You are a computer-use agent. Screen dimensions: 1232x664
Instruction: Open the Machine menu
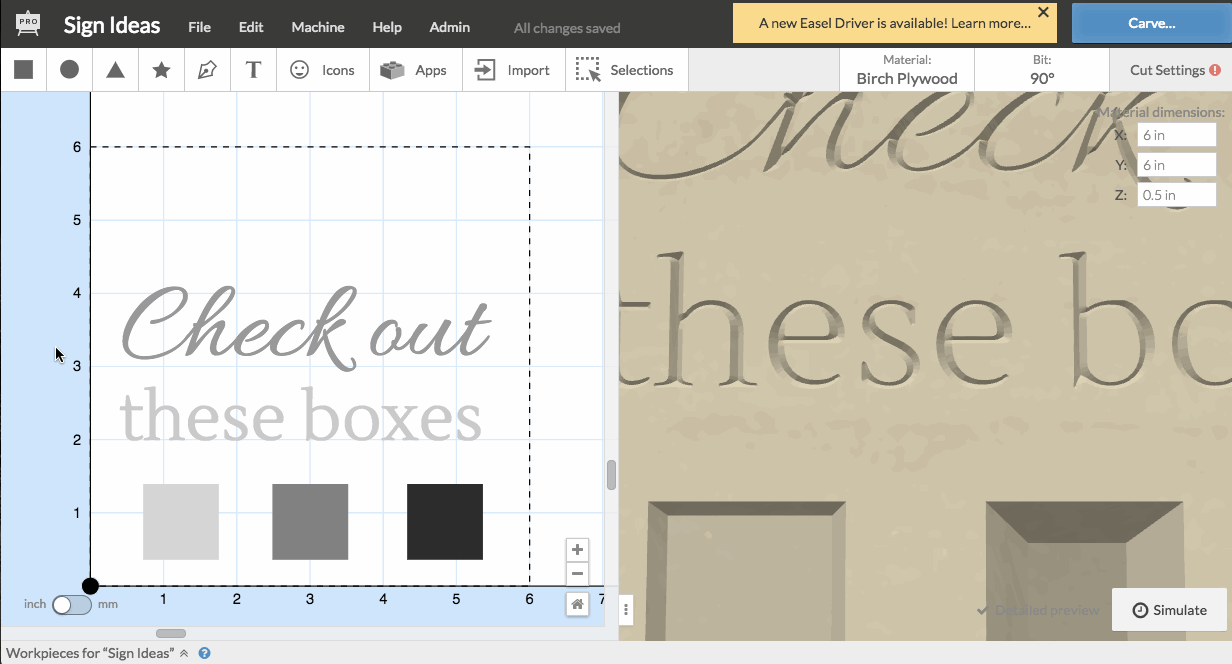click(318, 27)
